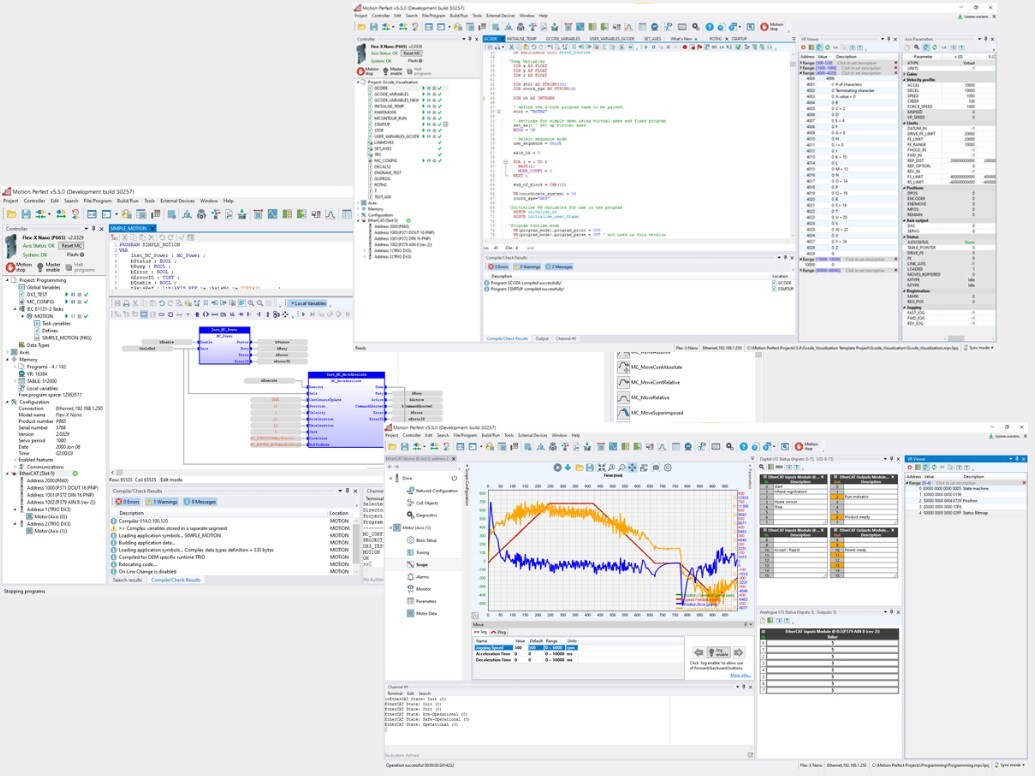Viewport: 1035px width, 776px height.
Task: Select Tuning in the drive sidebar
Action: pyautogui.click(x=422, y=552)
